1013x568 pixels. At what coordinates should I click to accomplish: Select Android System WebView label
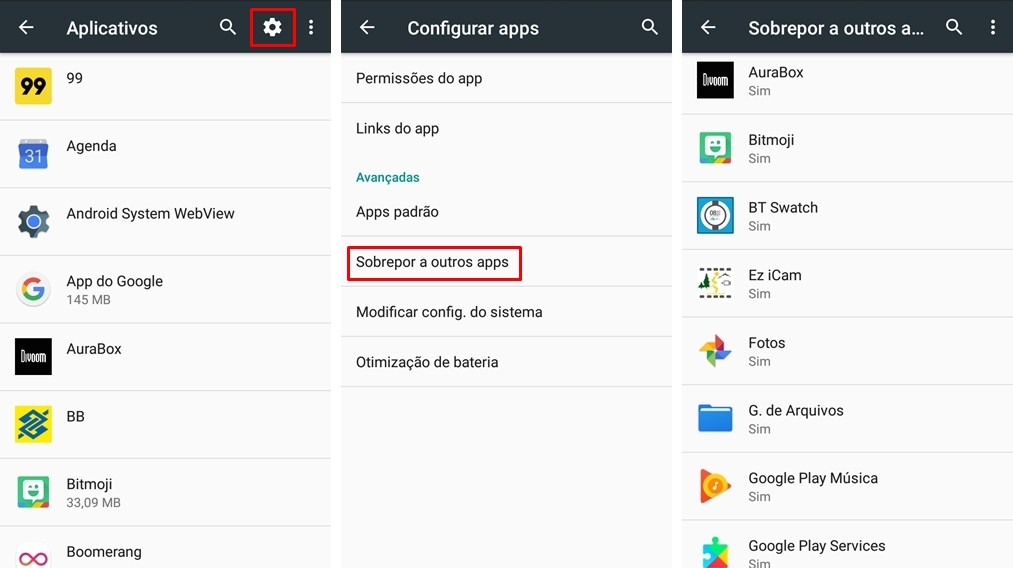(151, 213)
